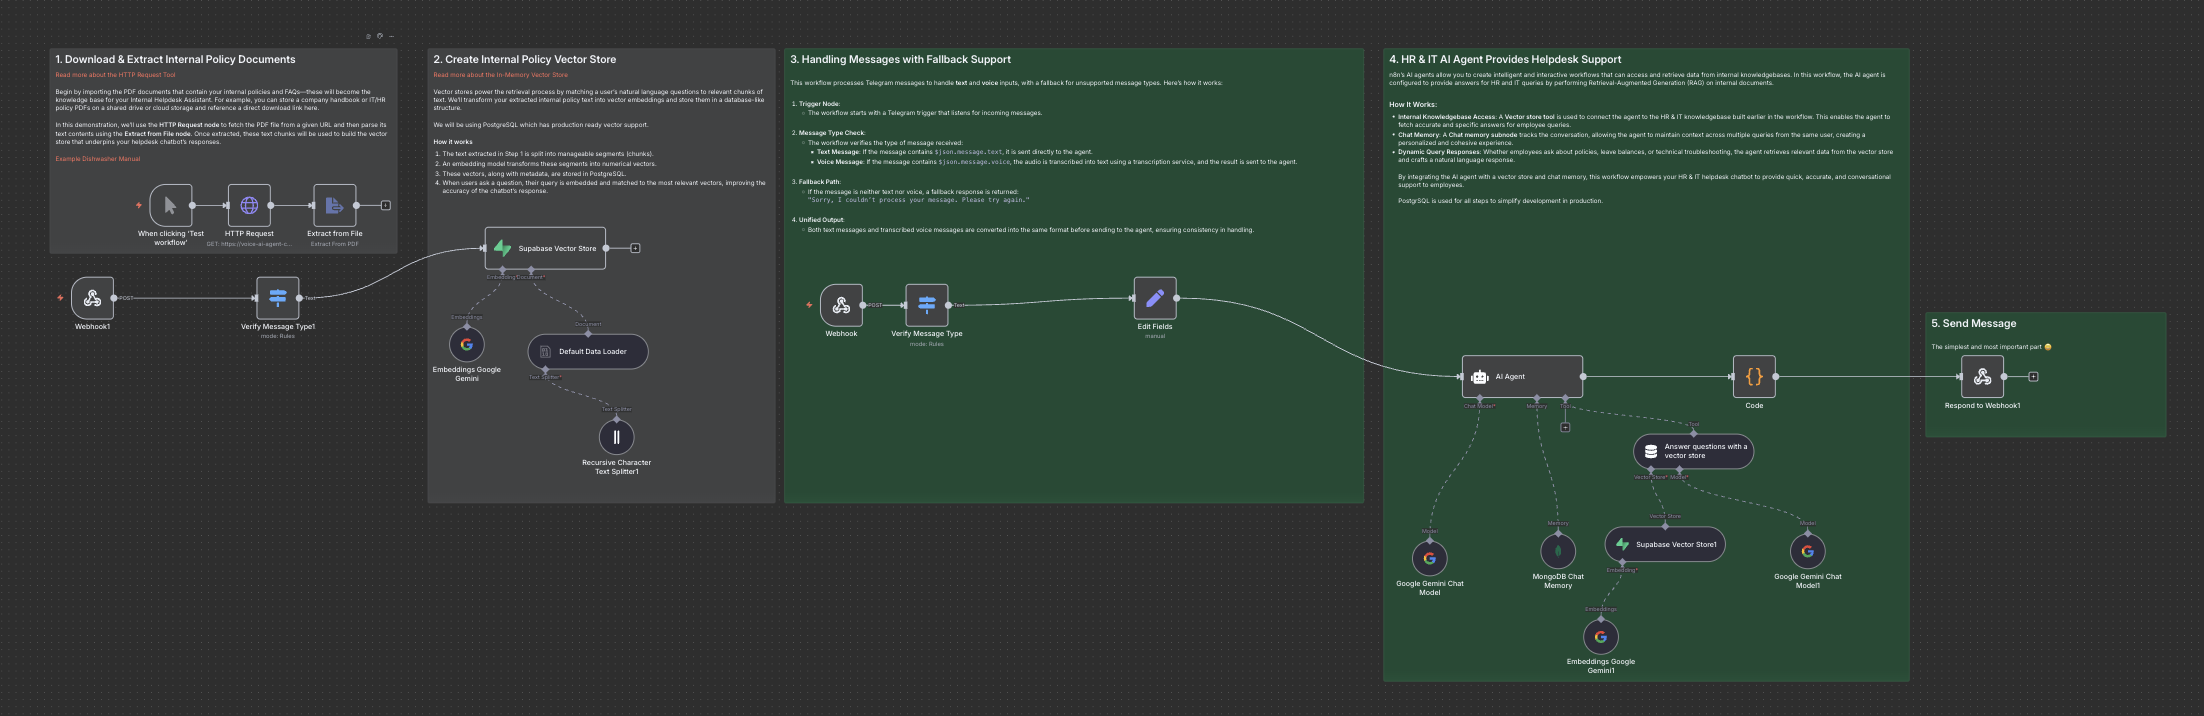Image resolution: width=2204 pixels, height=716 pixels.
Task: Select '4. HR & IT AI Agent Provides Helpdesk Support' heading
Action: 1505,60
